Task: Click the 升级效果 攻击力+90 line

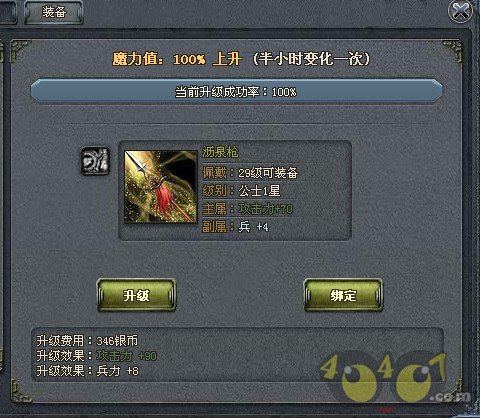Action: pyautogui.click(x=96, y=356)
